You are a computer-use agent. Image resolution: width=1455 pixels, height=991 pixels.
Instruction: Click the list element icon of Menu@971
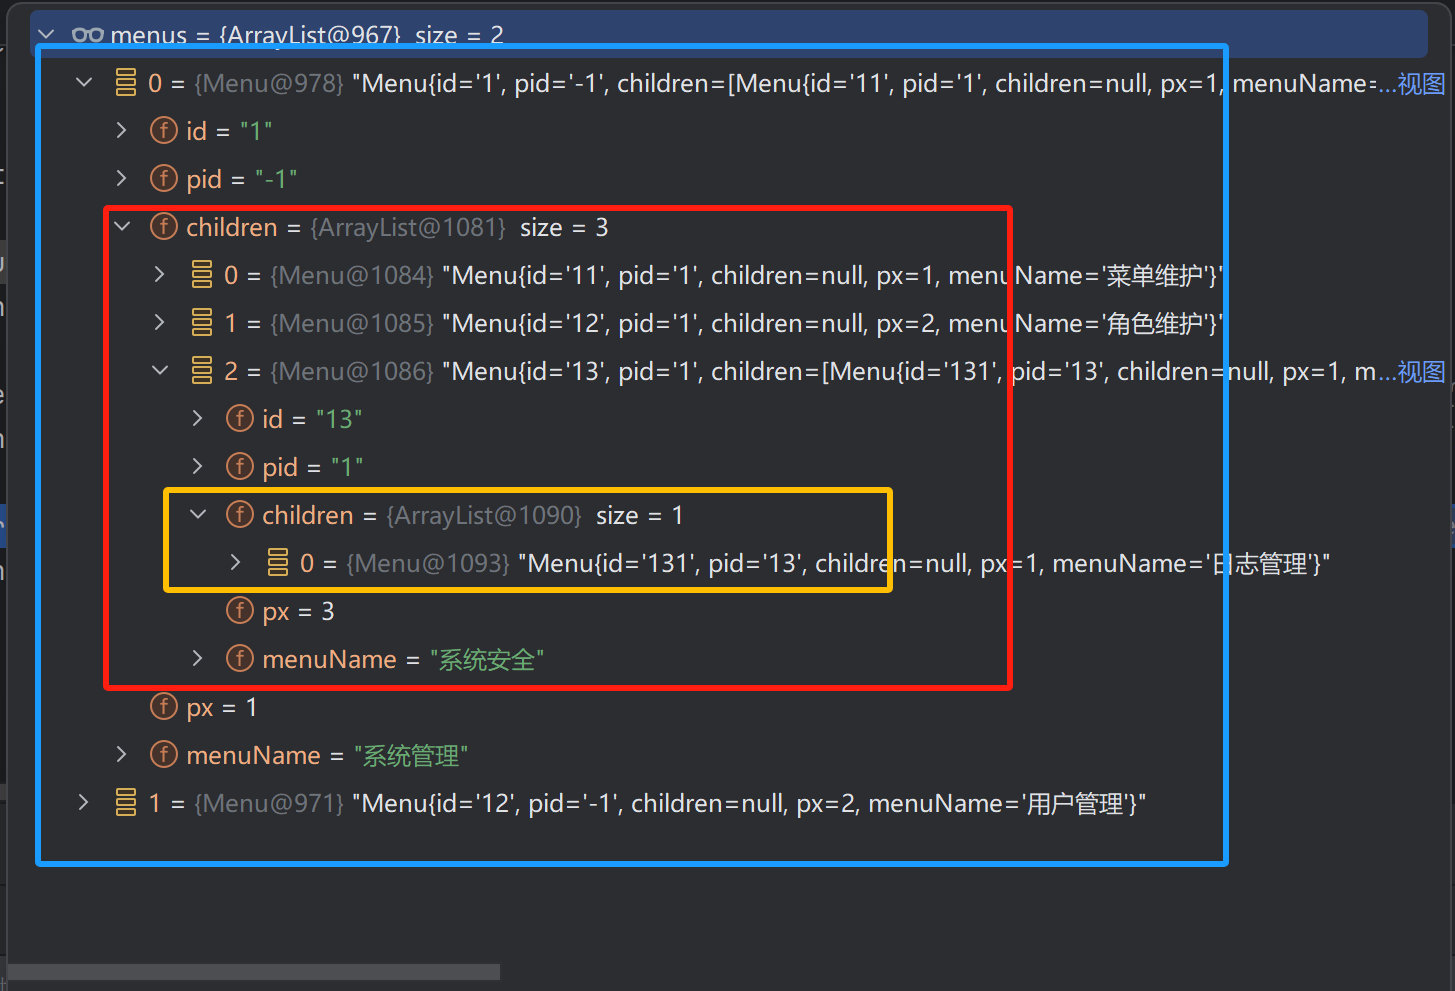tap(126, 803)
